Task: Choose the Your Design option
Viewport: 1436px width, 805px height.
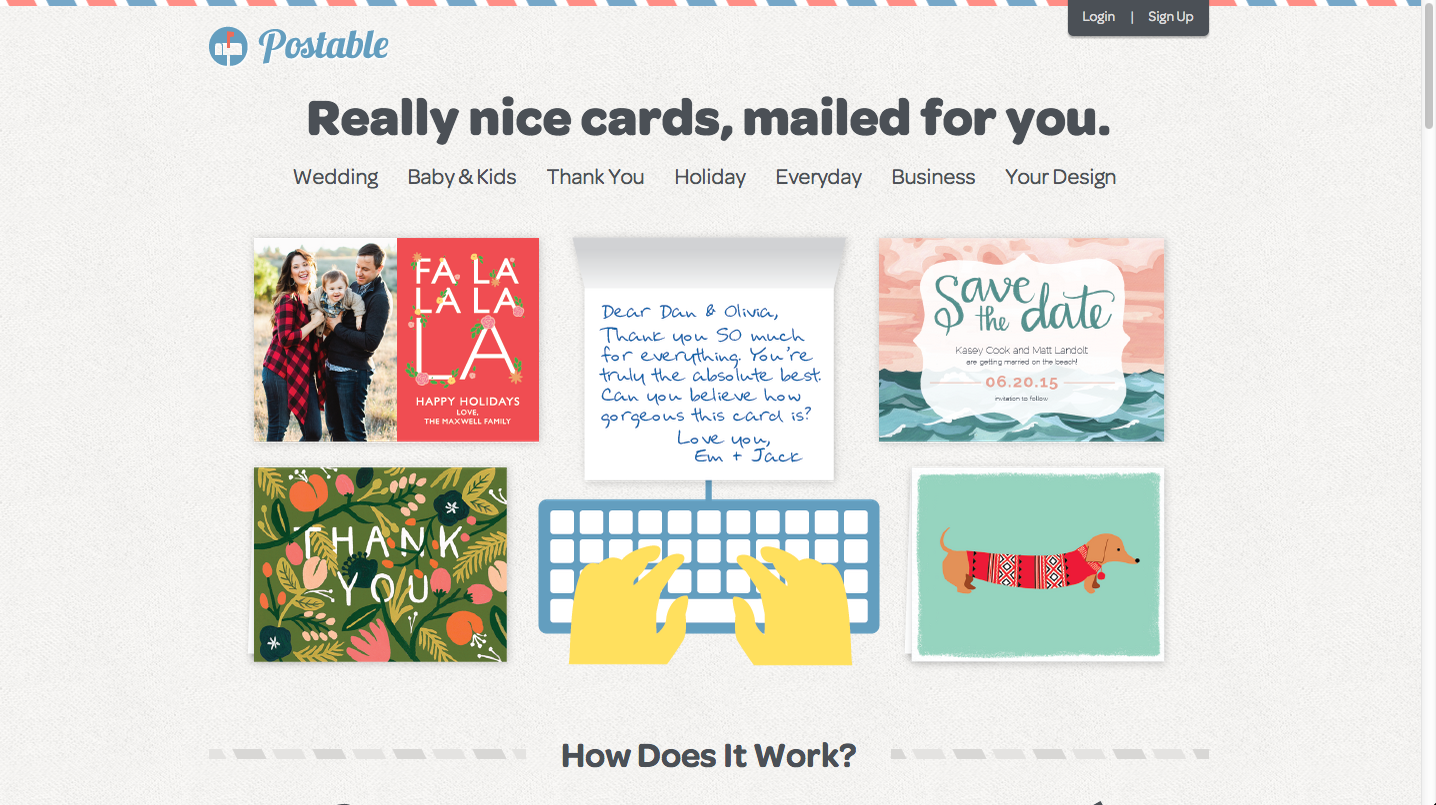Action: 1060,177
